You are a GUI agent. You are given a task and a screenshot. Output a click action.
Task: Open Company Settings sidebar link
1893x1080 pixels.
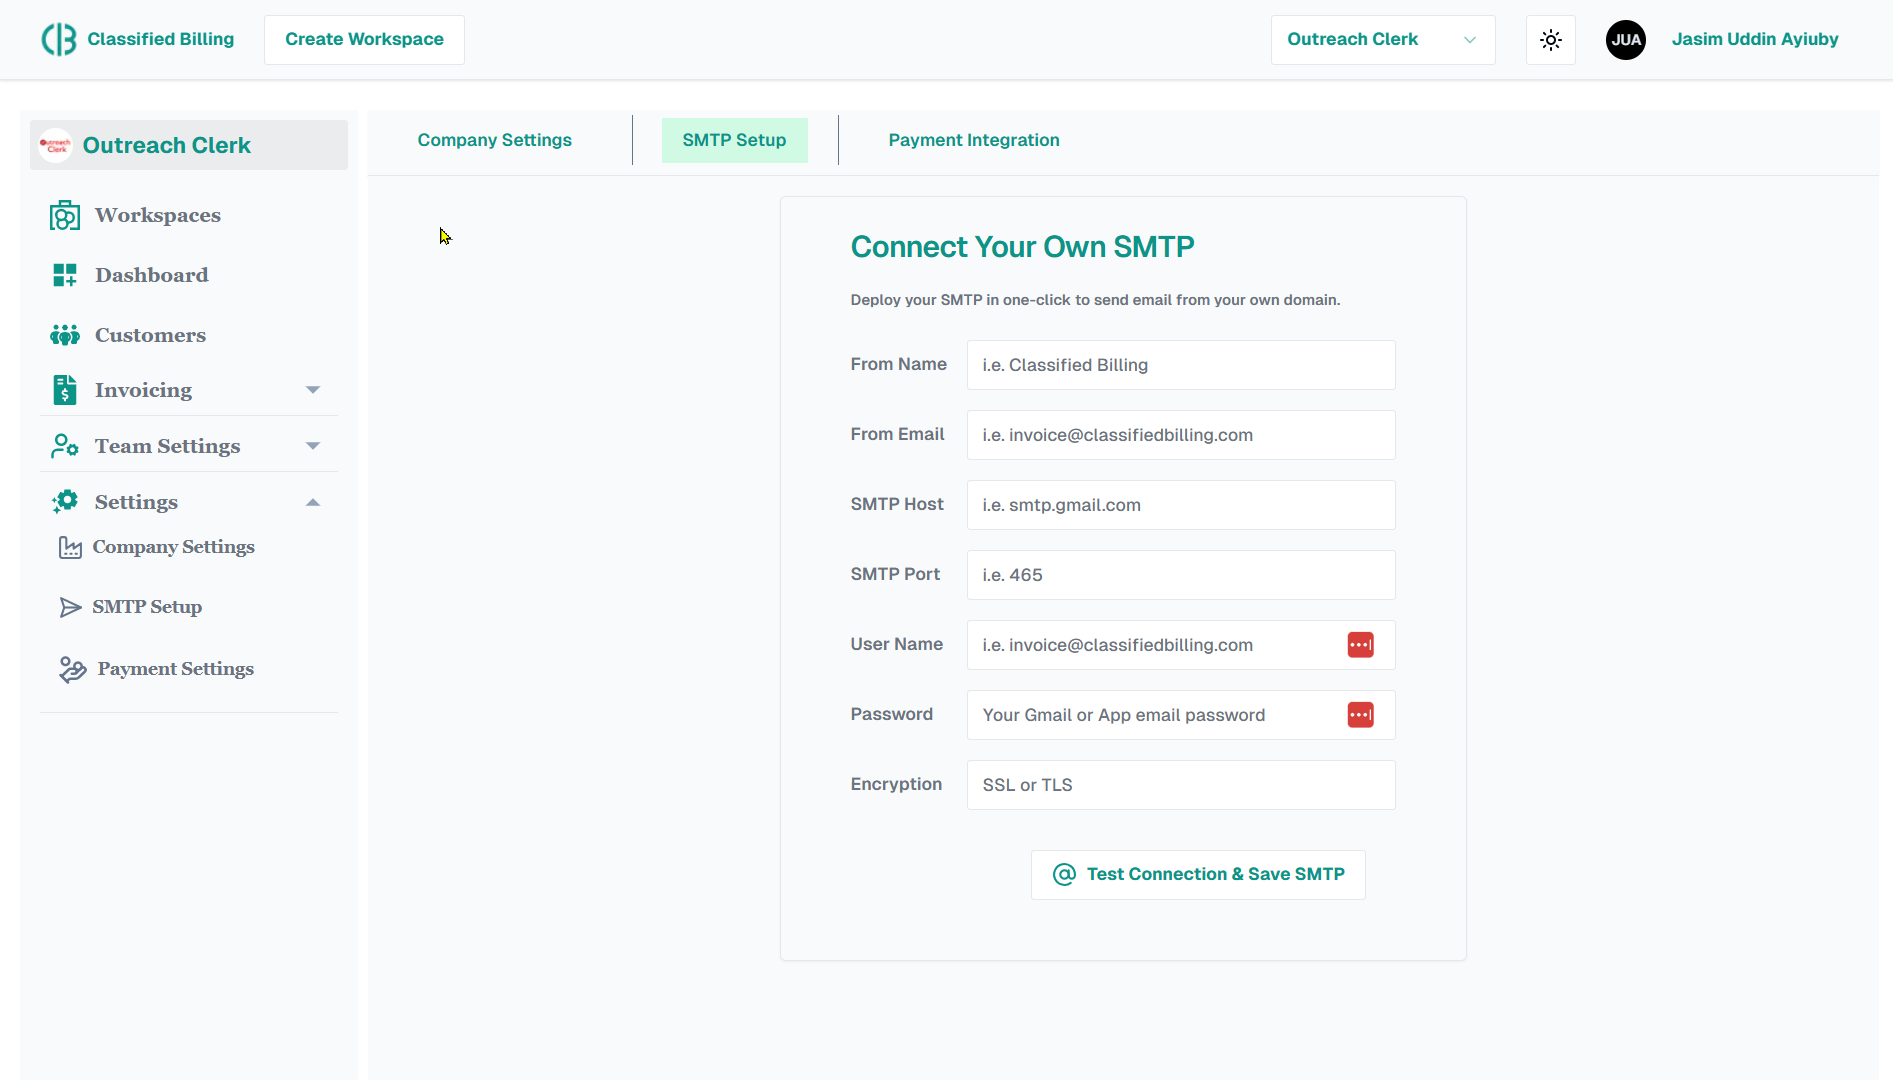point(174,547)
